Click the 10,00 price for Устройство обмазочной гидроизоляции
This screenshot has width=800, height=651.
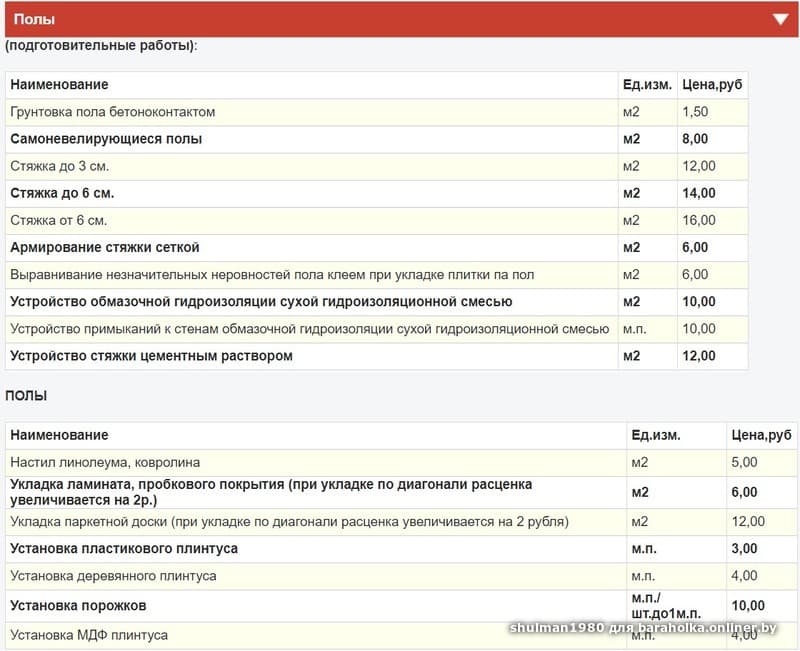pos(699,302)
